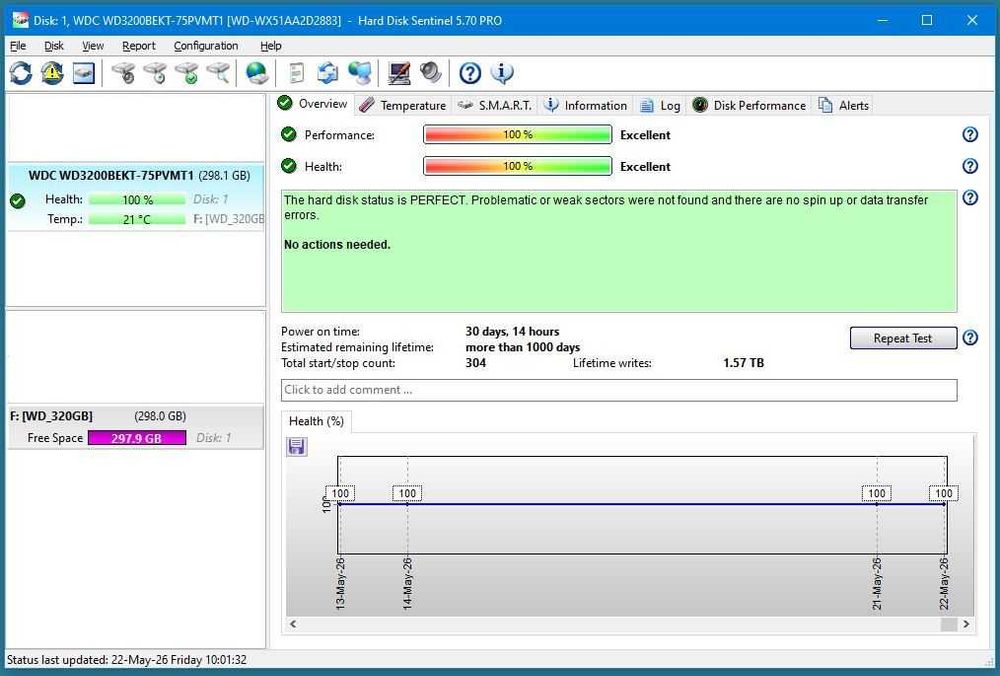The height and width of the screenshot is (676, 1000).
Task: Select the Health (%) chart tab
Action: [x=316, y=421]
